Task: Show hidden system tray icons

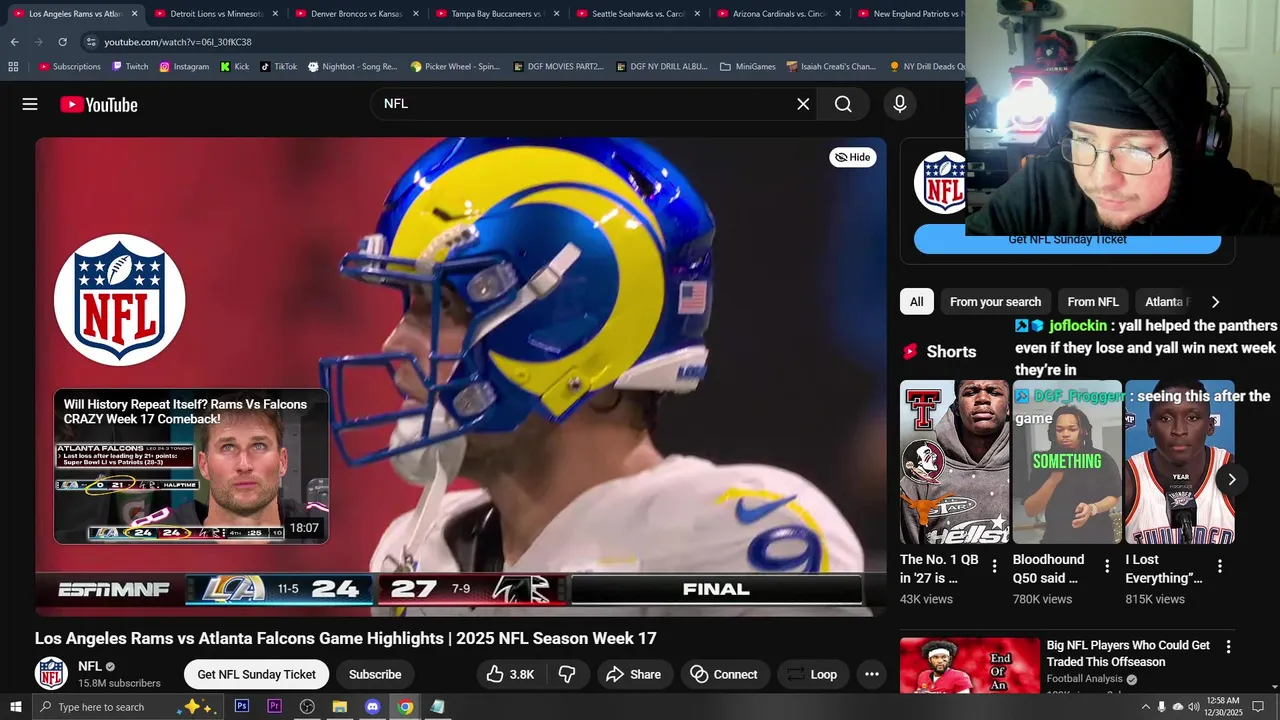Action: 1145,707
